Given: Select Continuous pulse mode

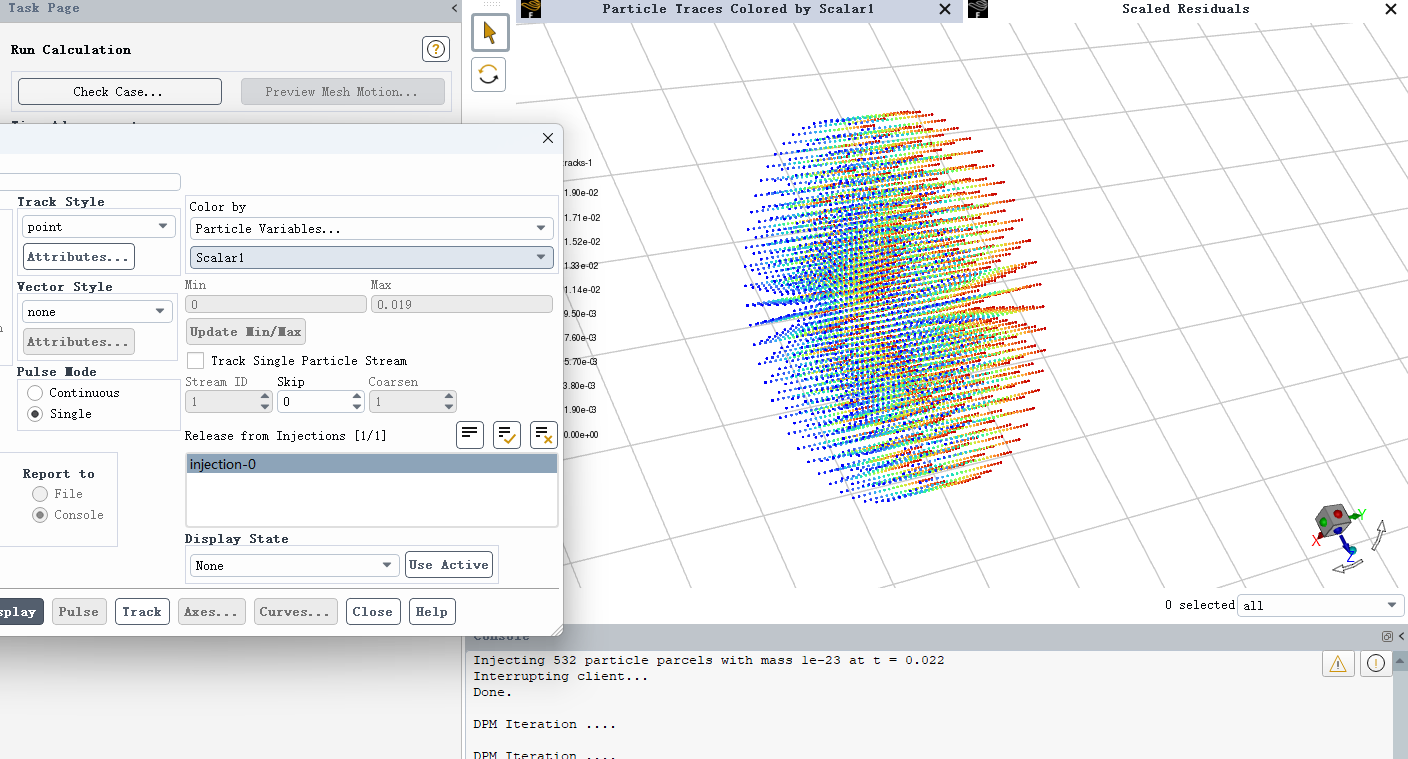Looking at the screenshot, I should coord(35,393).
